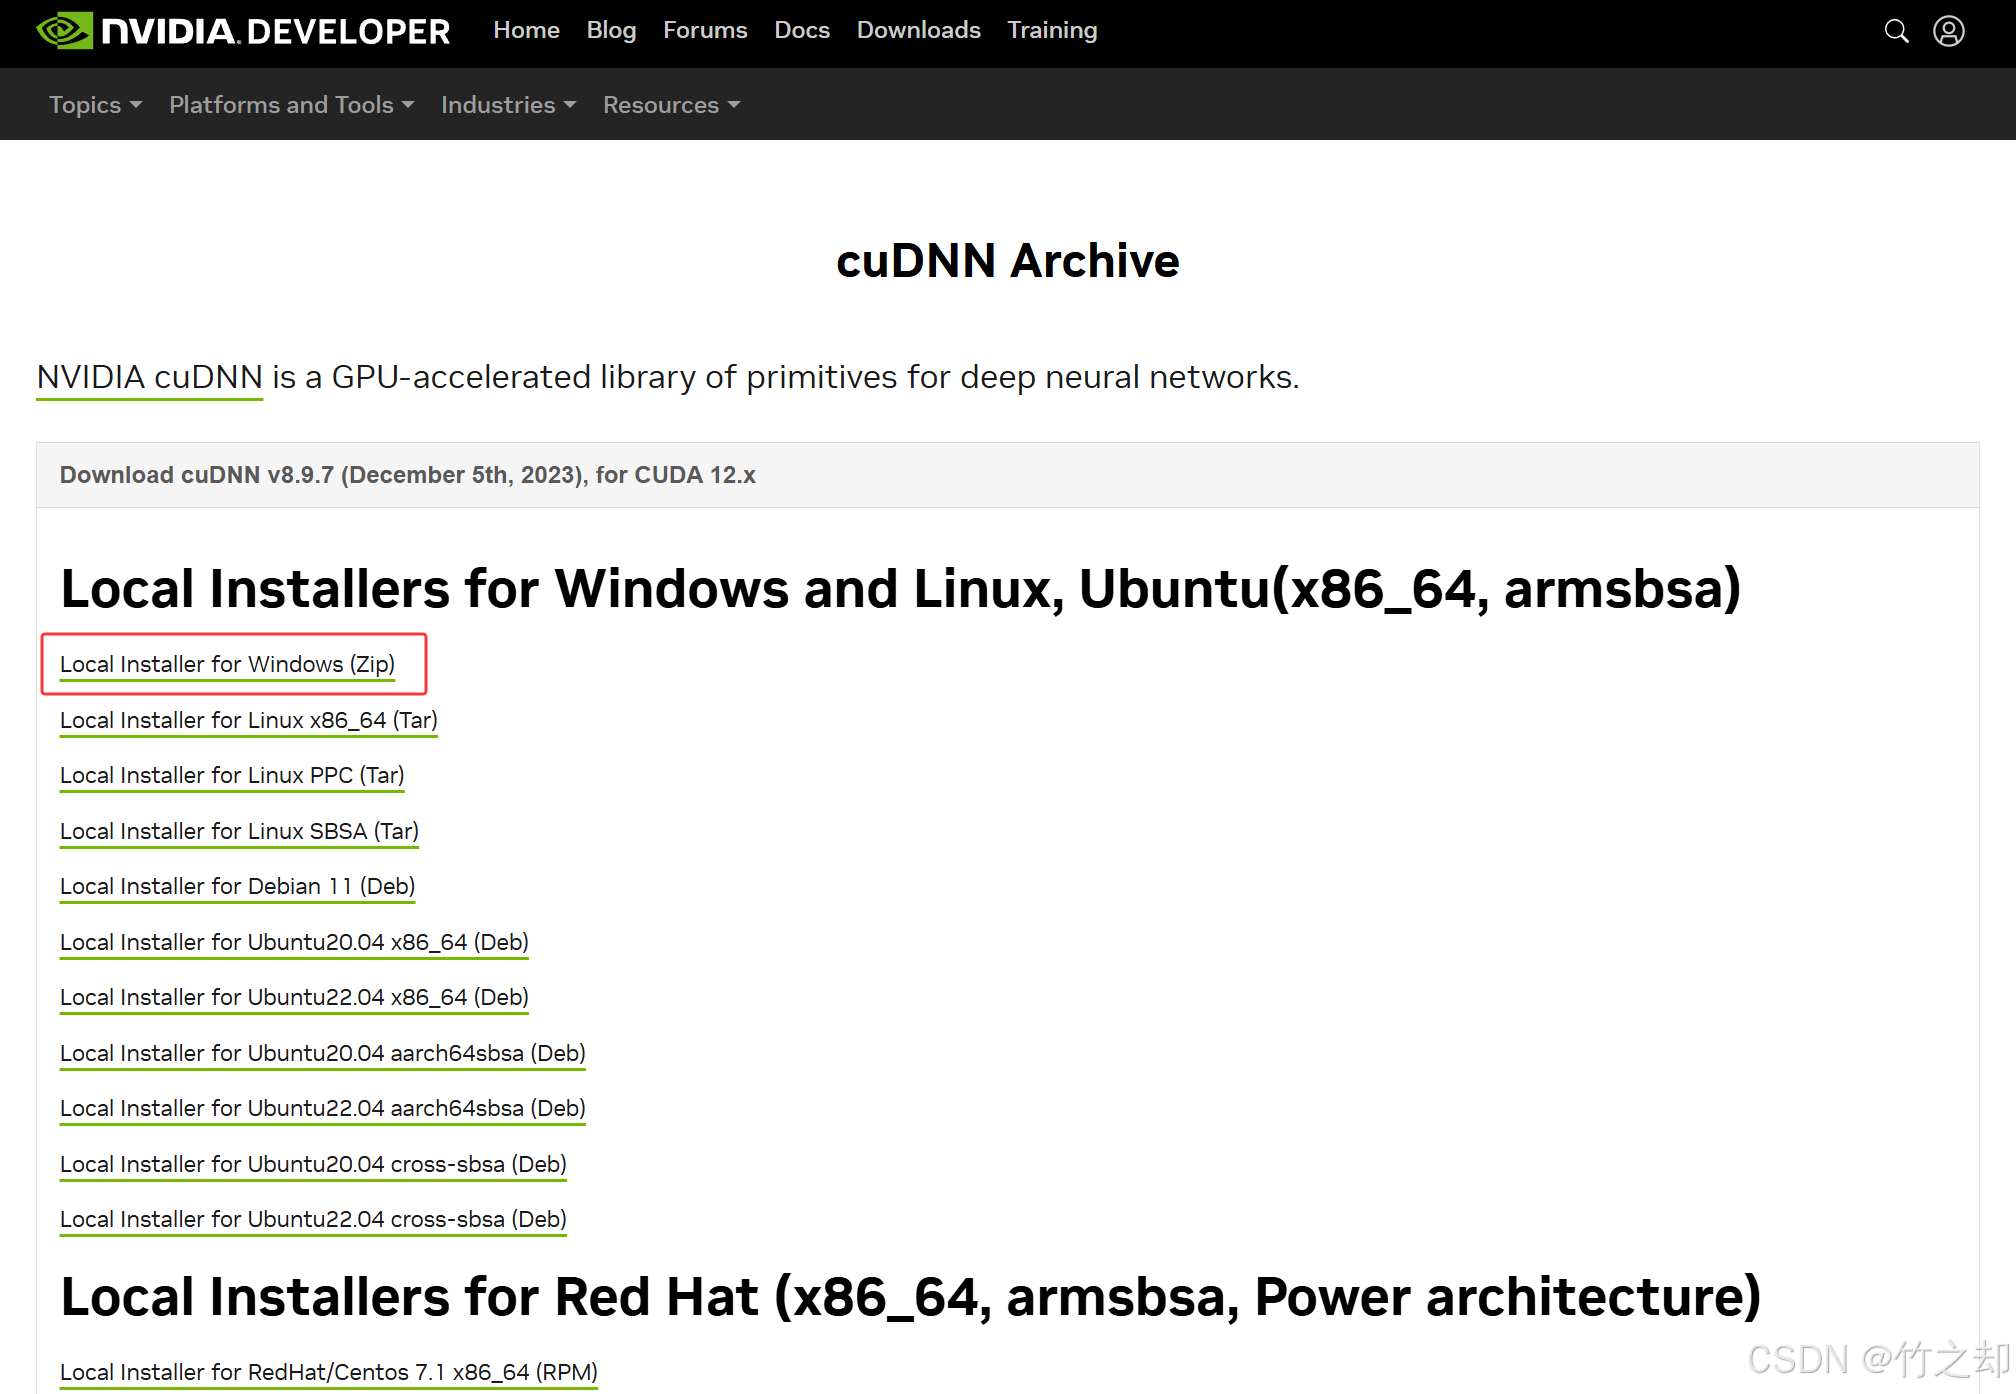Download Local Installer for Windows (Zip)

[x=227, y=665]
